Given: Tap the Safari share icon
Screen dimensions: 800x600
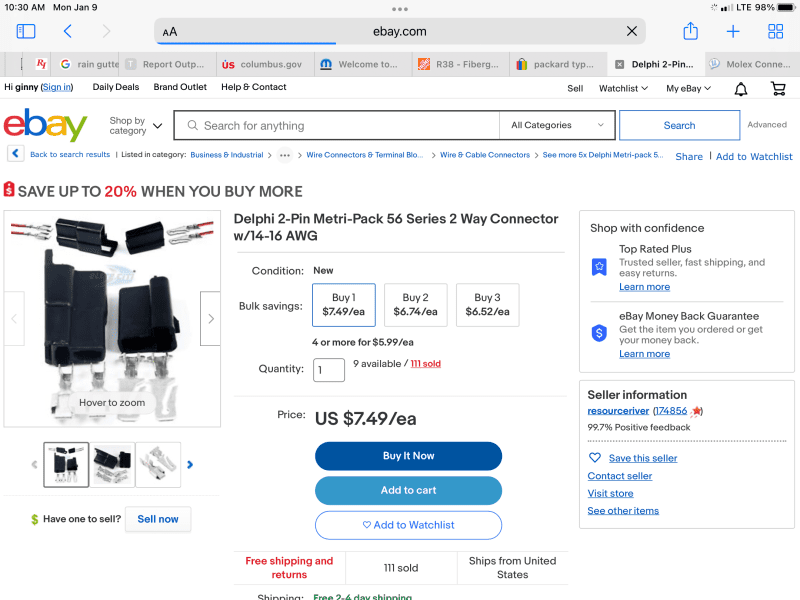Looking at the screenshot, I should (690, 32).
